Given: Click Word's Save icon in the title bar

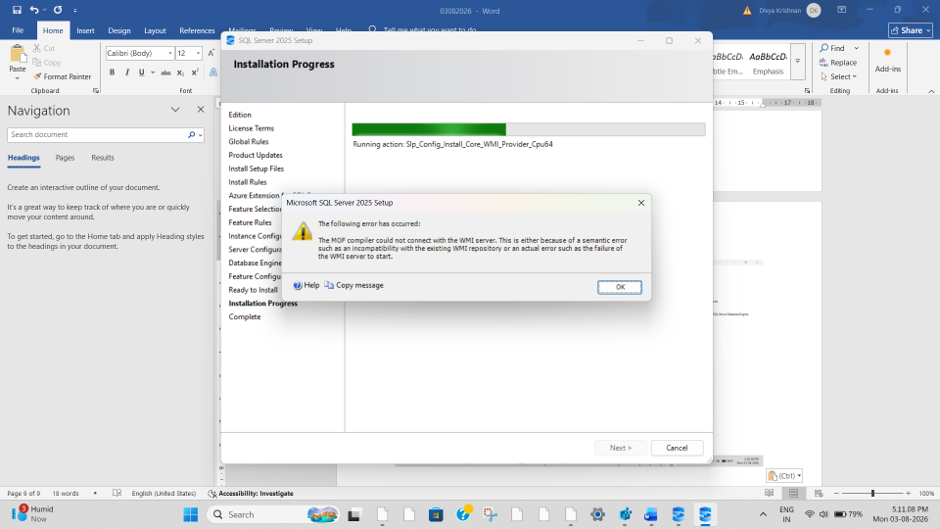Looking at the screenshot, I should point(17,10).
